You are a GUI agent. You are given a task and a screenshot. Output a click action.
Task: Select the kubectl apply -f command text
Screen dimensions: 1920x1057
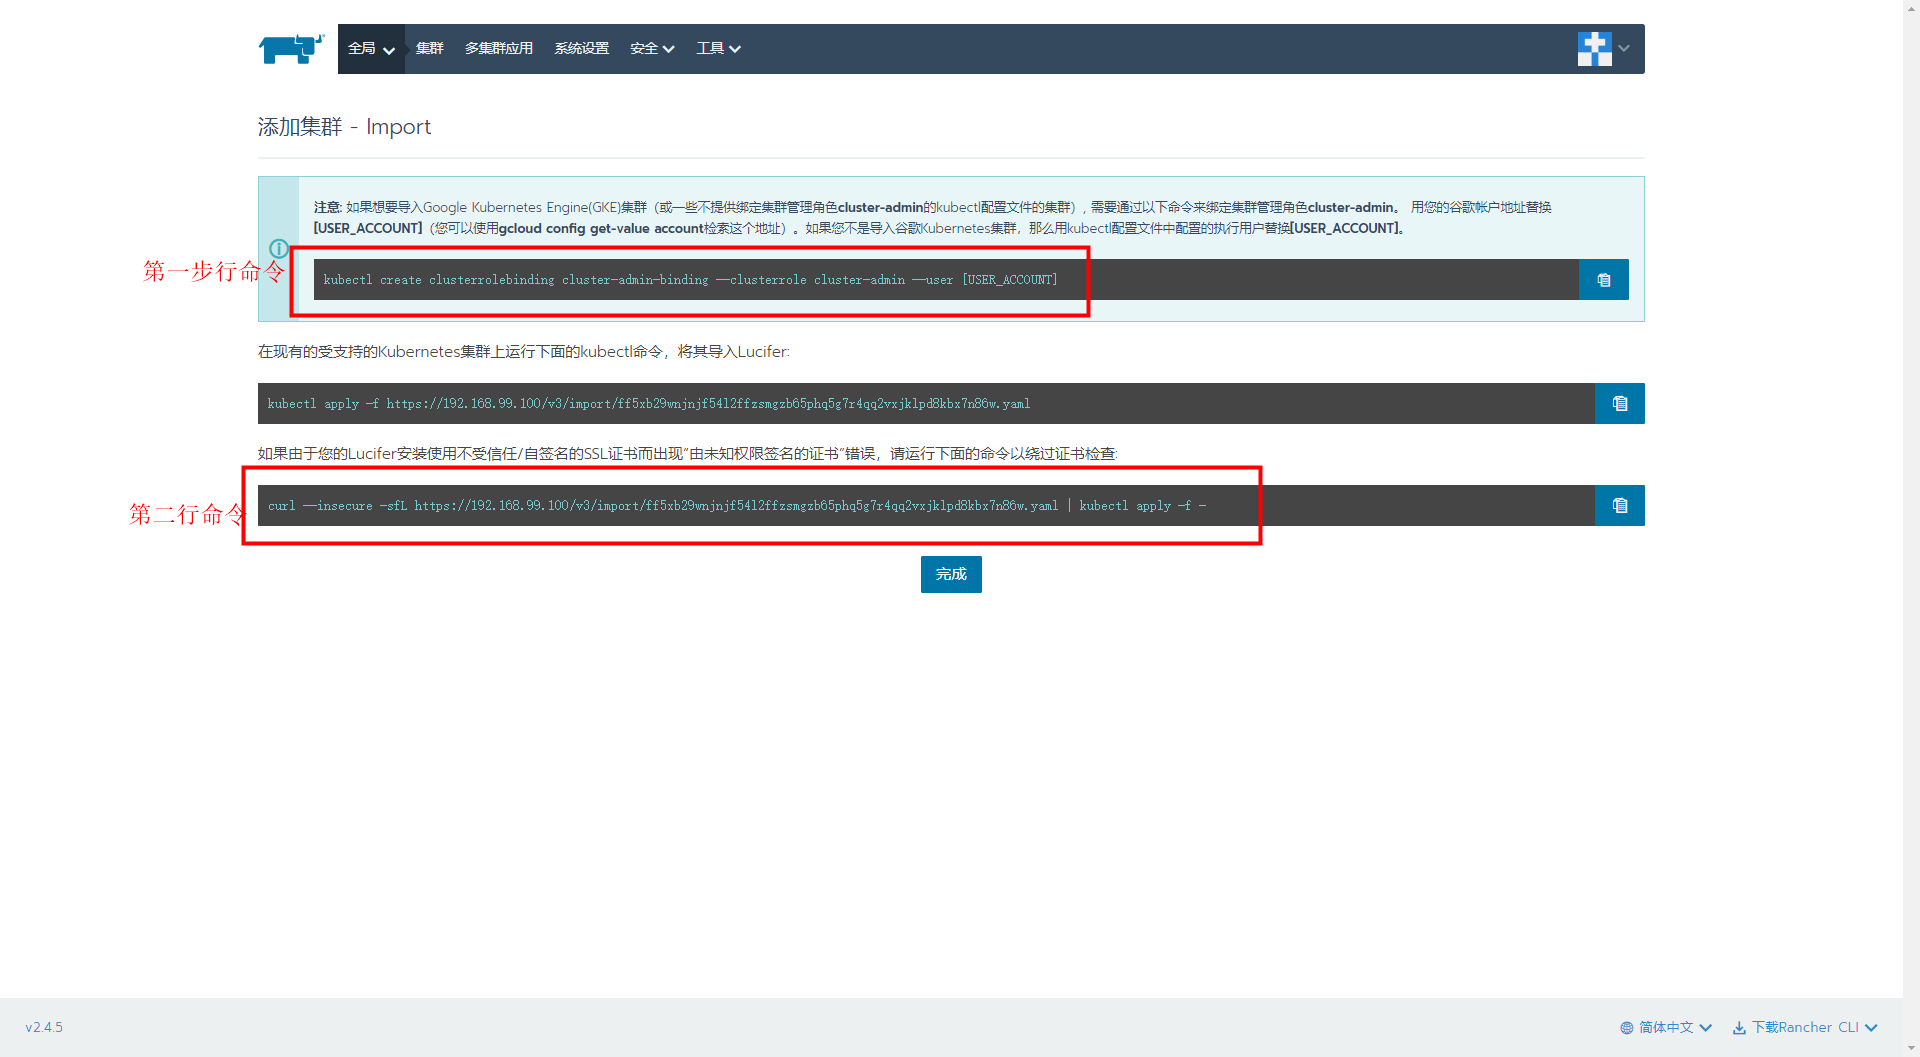(648, 404)
